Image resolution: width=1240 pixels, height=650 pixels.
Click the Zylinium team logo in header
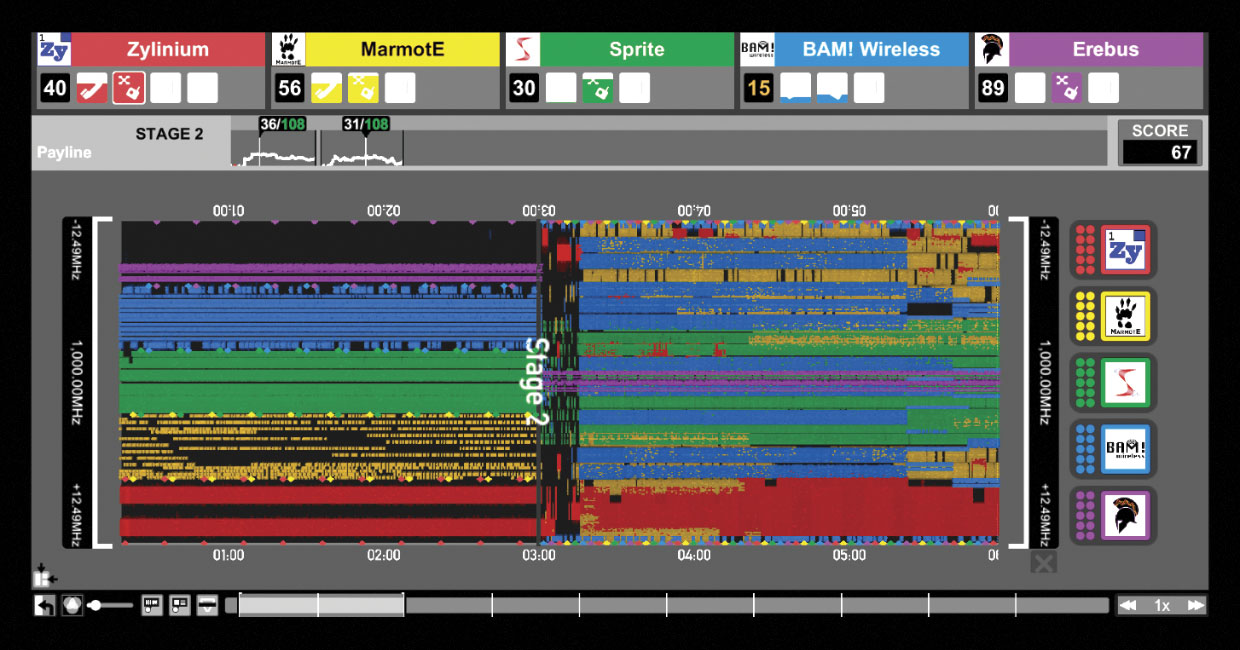coord(54,49)
